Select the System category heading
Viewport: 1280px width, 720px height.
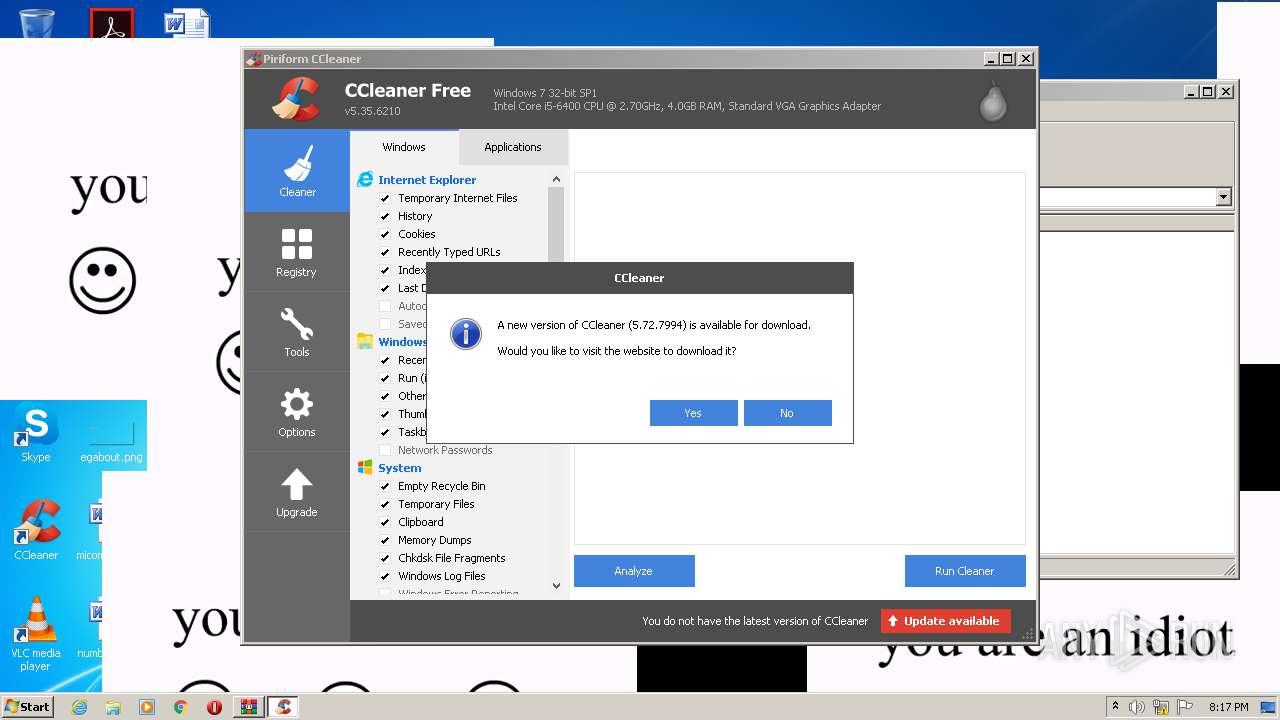pos(400,468)
